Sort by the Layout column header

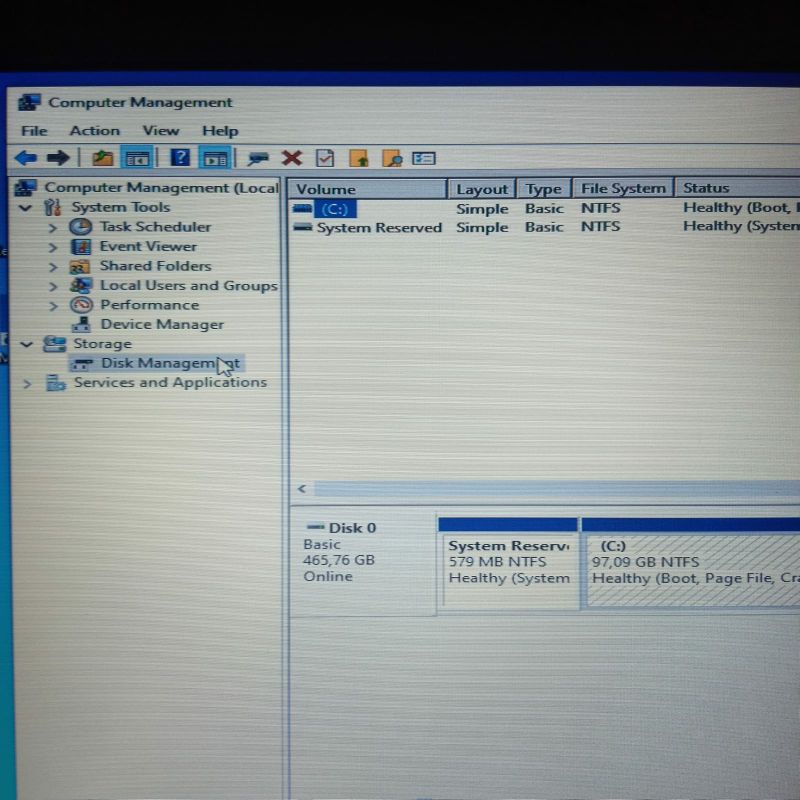click(482, 189)
